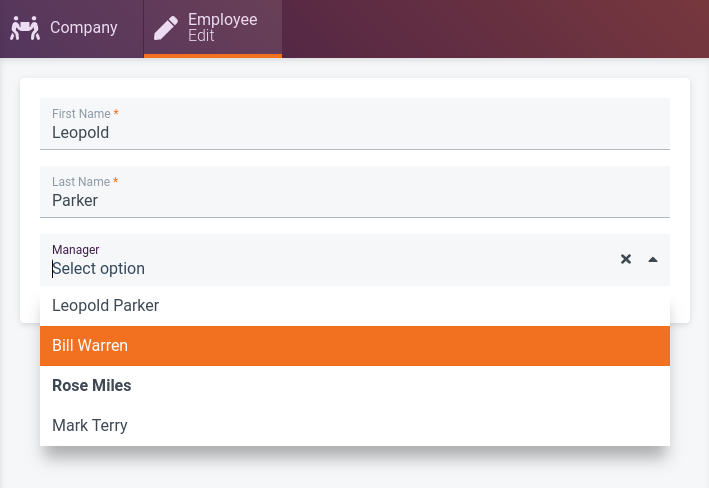
Task: Click the orange underline beneath Employee tab
Action: point(213,56)
